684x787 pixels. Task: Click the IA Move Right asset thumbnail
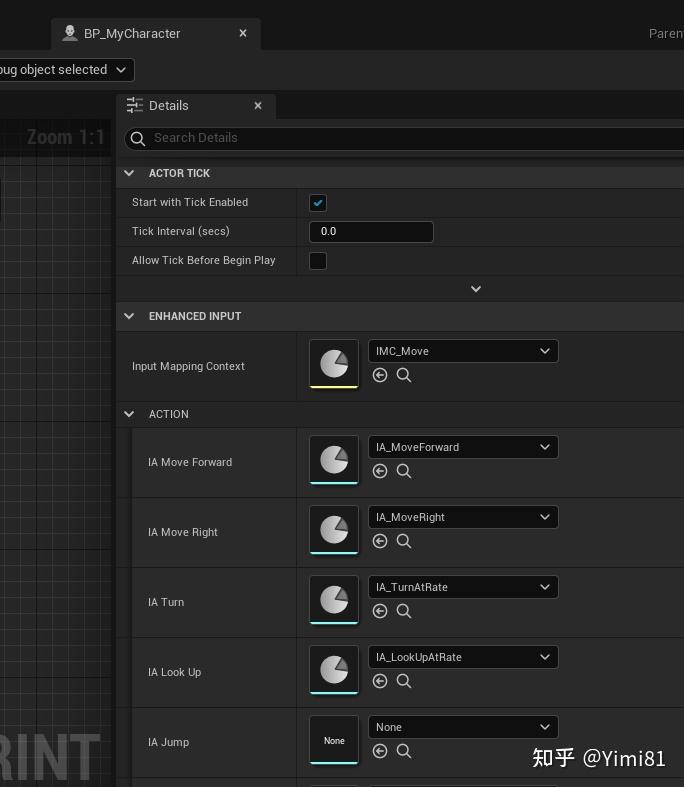coord(334,530)
